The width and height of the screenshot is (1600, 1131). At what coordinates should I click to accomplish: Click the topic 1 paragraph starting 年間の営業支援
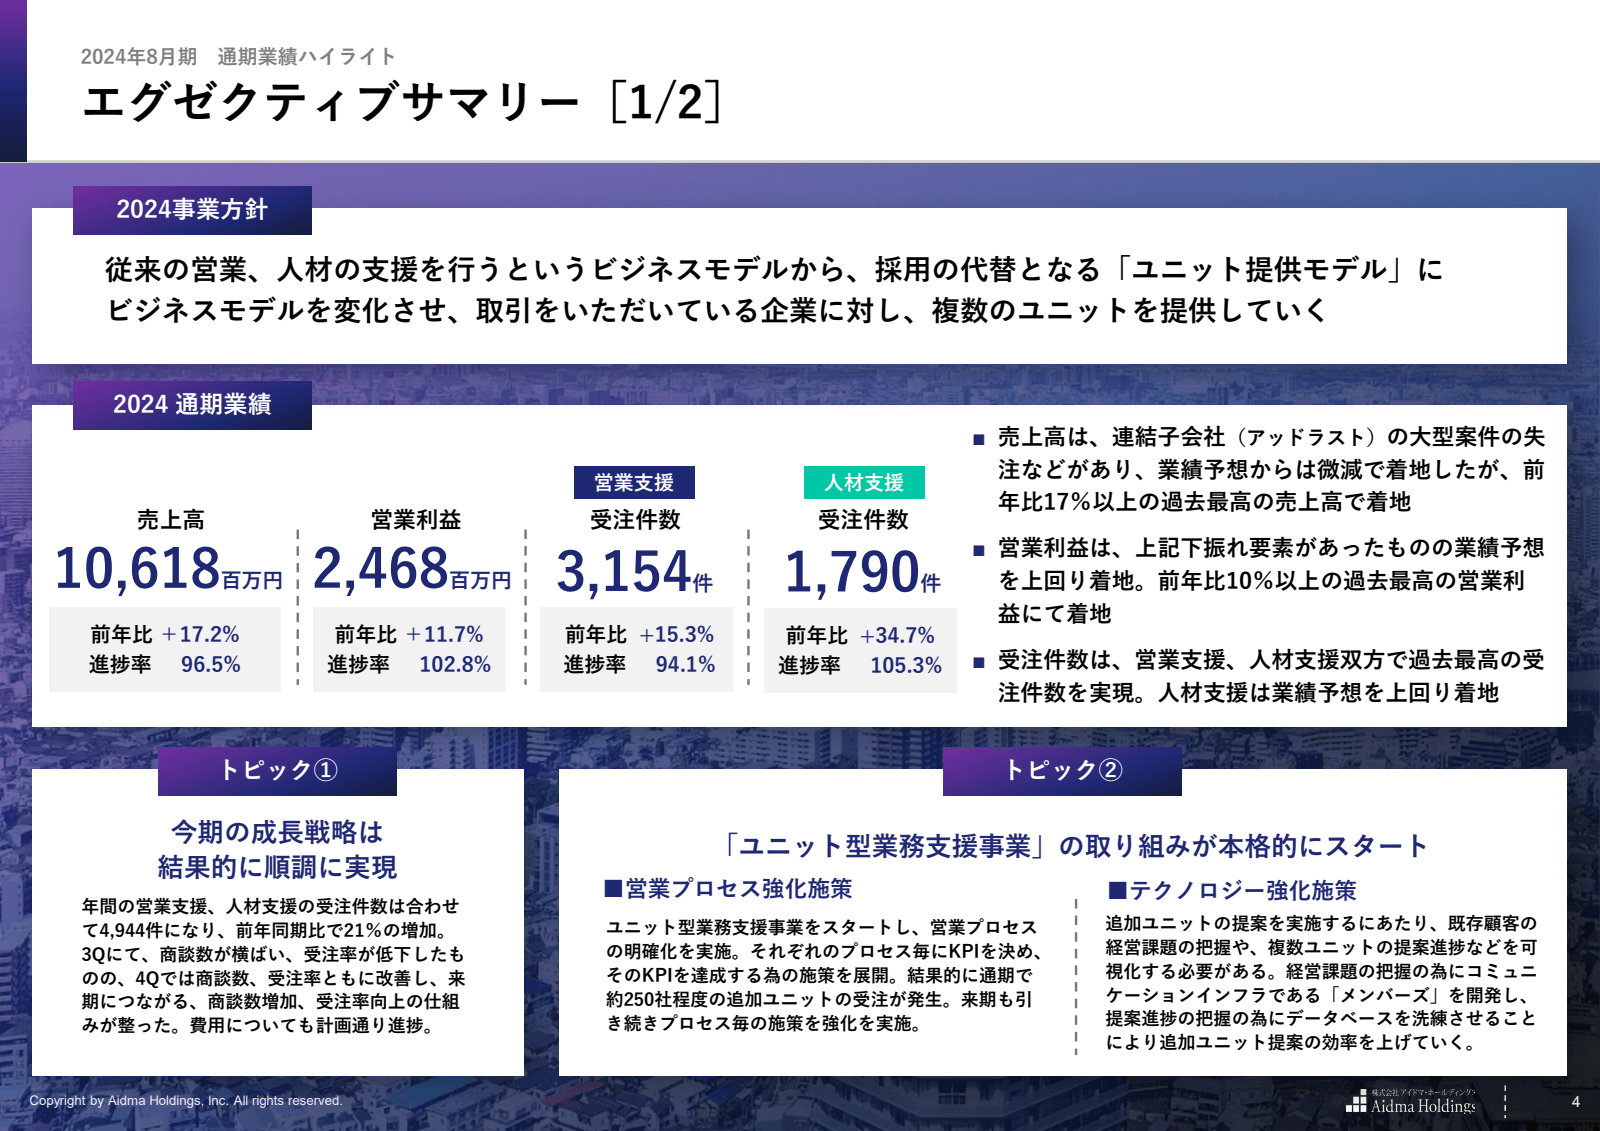(274, 966)
